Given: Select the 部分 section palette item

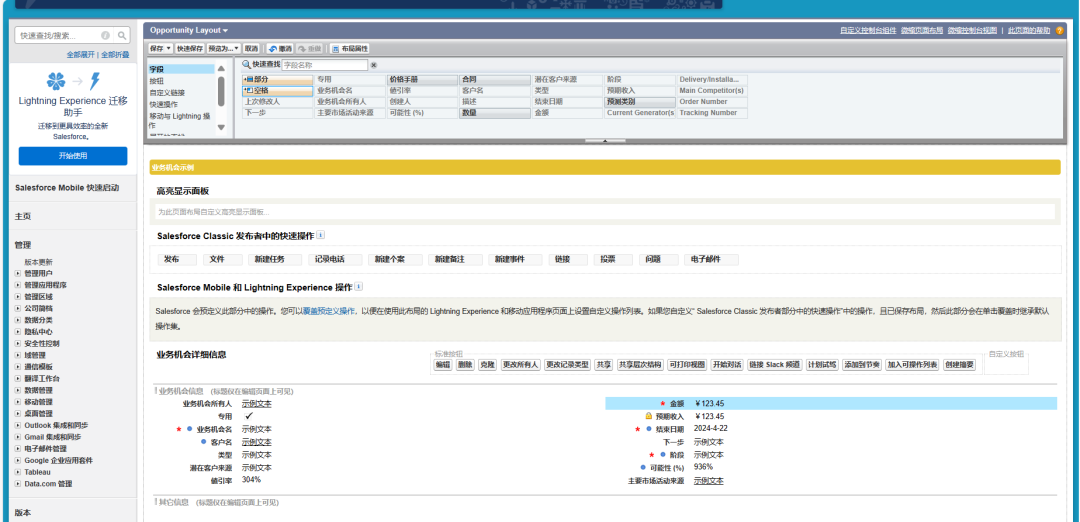Looking at the screenshot, I should click(278, 80).
